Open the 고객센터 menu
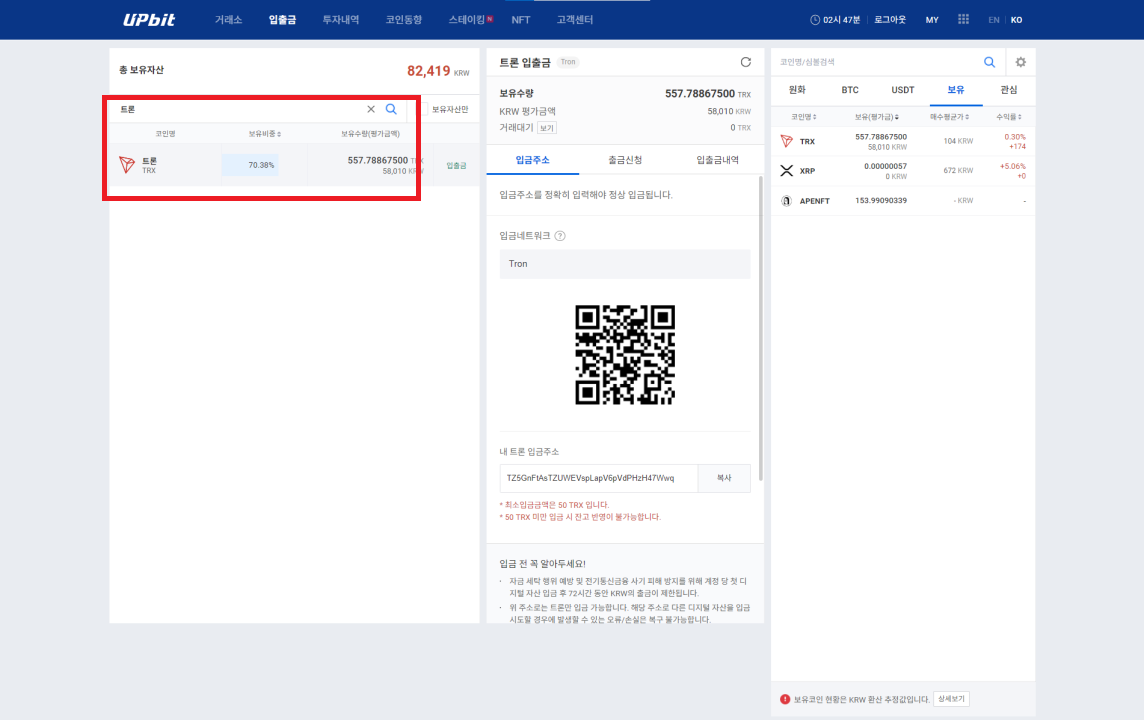This screenshot has height=720, width=1144. coord(575,20)
